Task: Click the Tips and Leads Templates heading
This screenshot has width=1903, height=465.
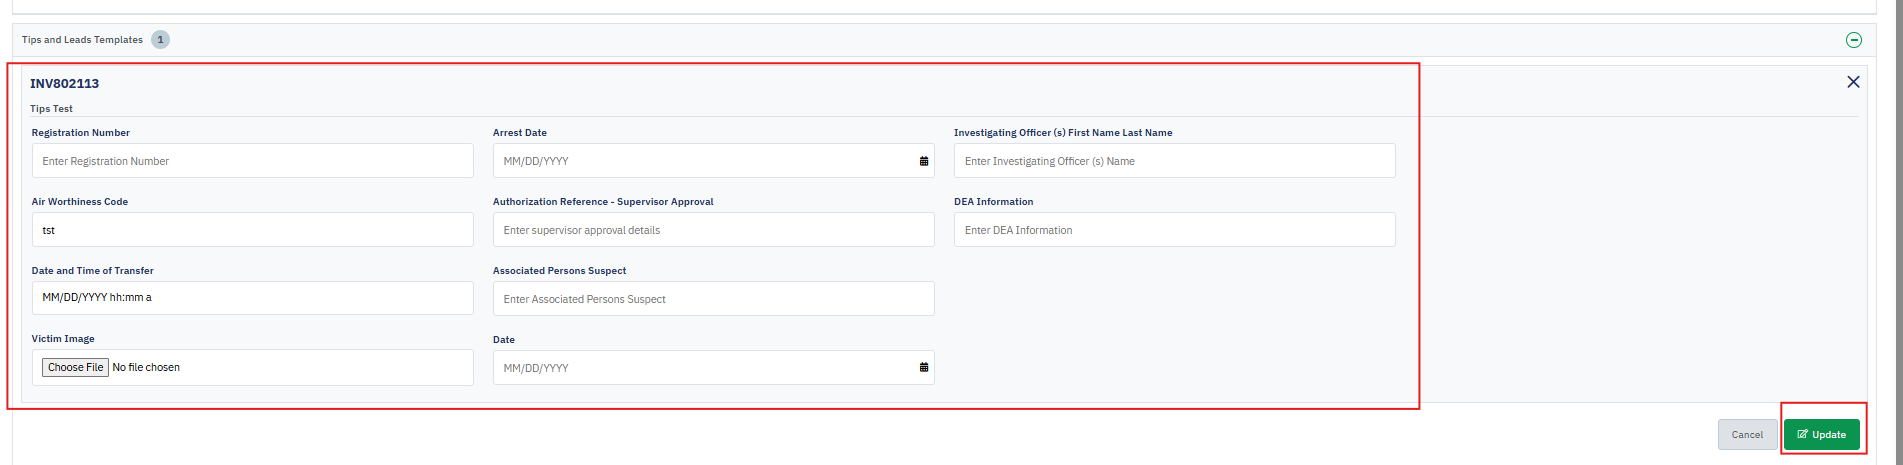Action: click(82, 40)
